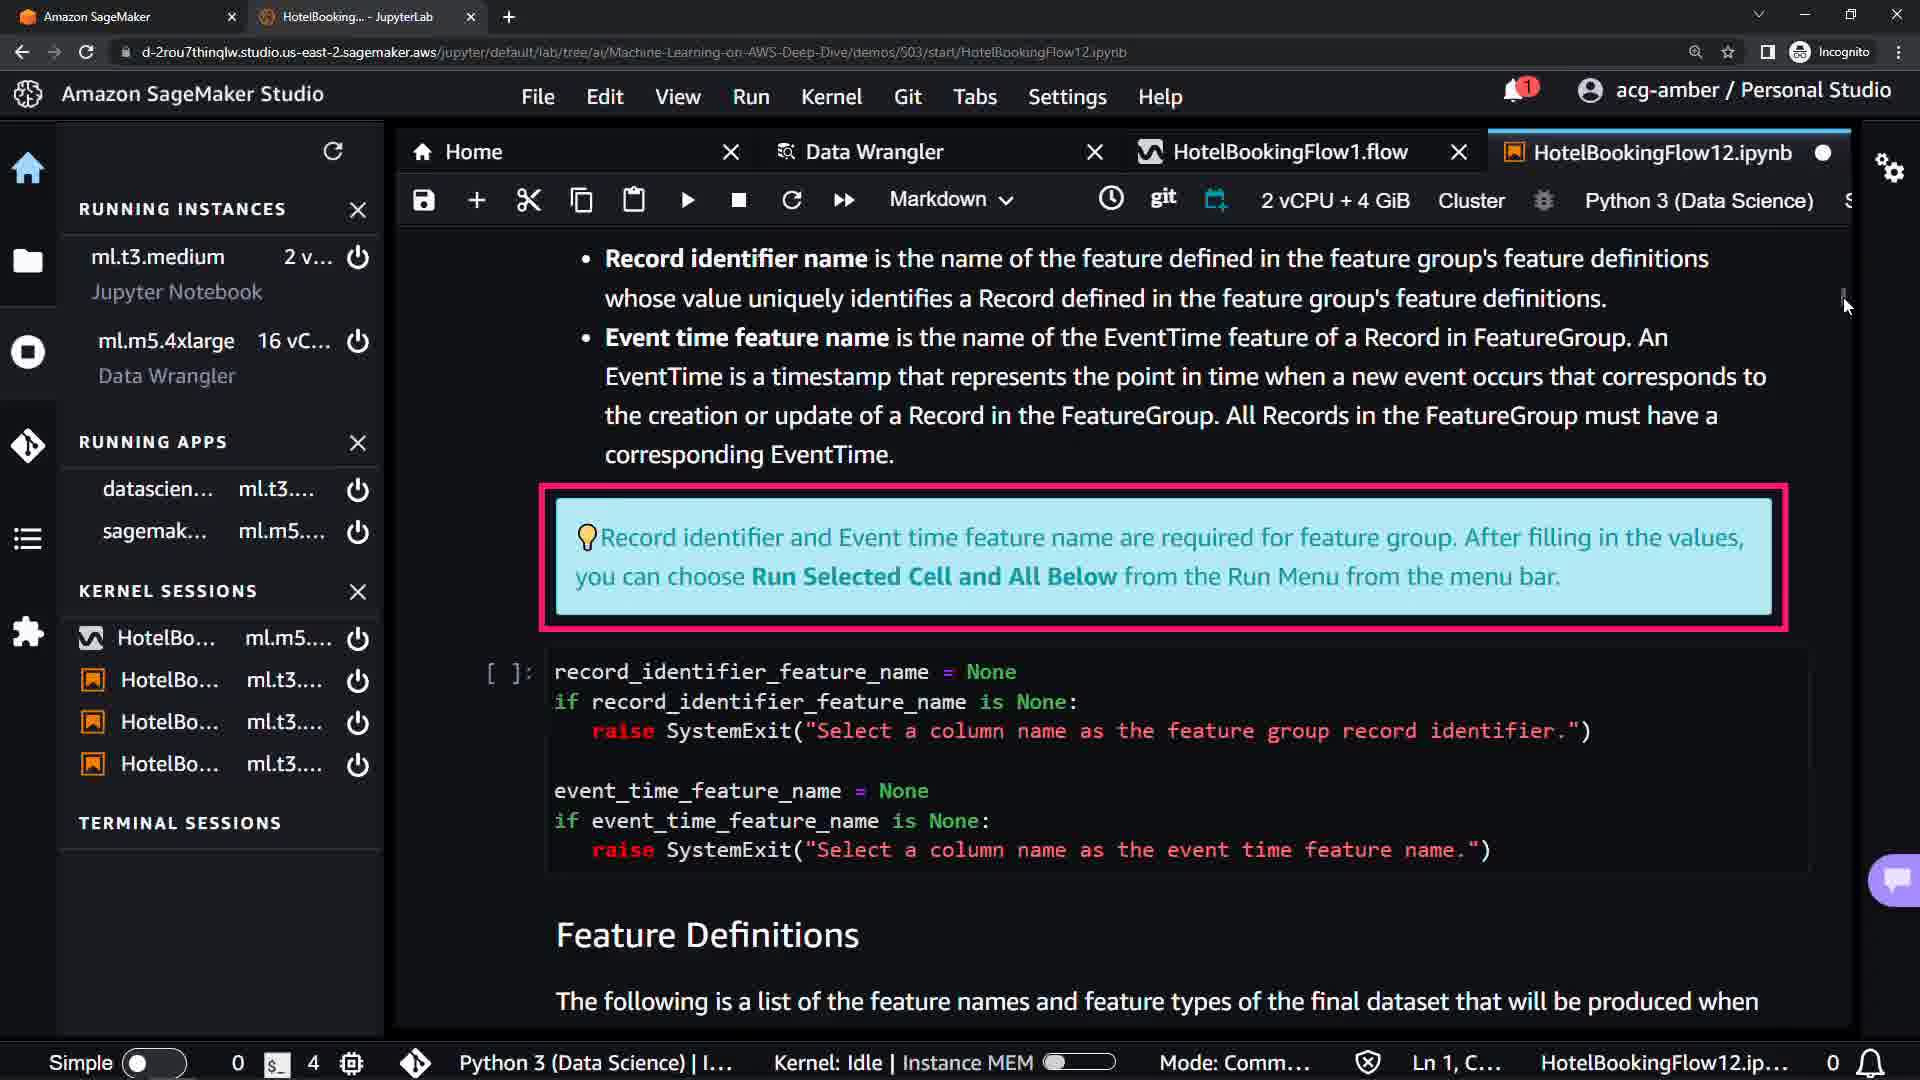Shut down the ml.m5.4xlarge Data Wrangler instance
The height and width of the screenshot is (1080, 1920).
click(x=358, y=341)
